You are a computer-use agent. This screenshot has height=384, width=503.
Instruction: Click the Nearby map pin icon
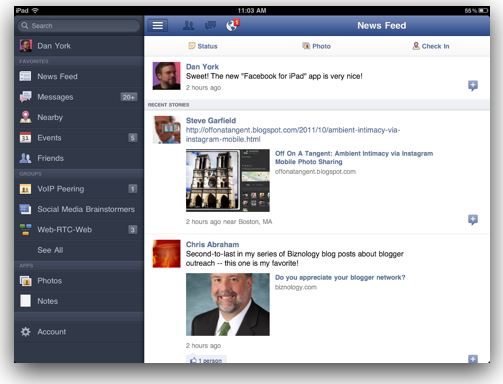(25, 117)
